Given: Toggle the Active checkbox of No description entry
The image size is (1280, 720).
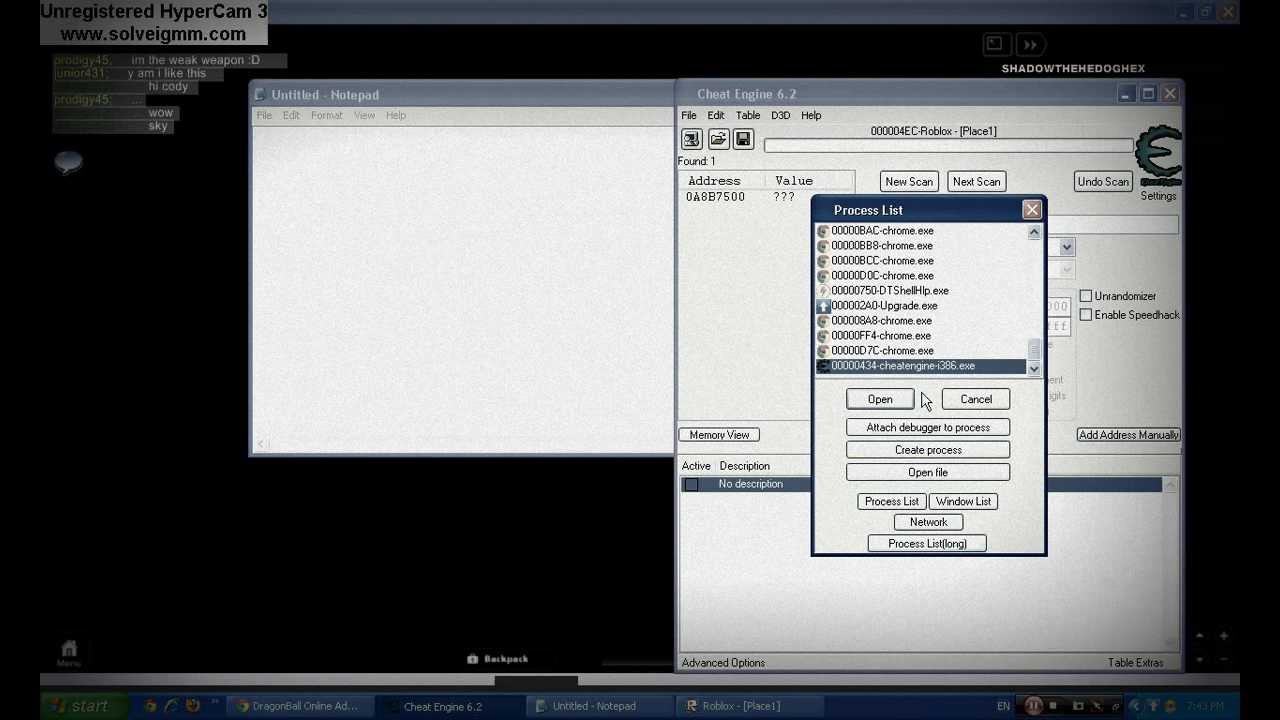Looking at the screenshot, I should tap(691, 484).
